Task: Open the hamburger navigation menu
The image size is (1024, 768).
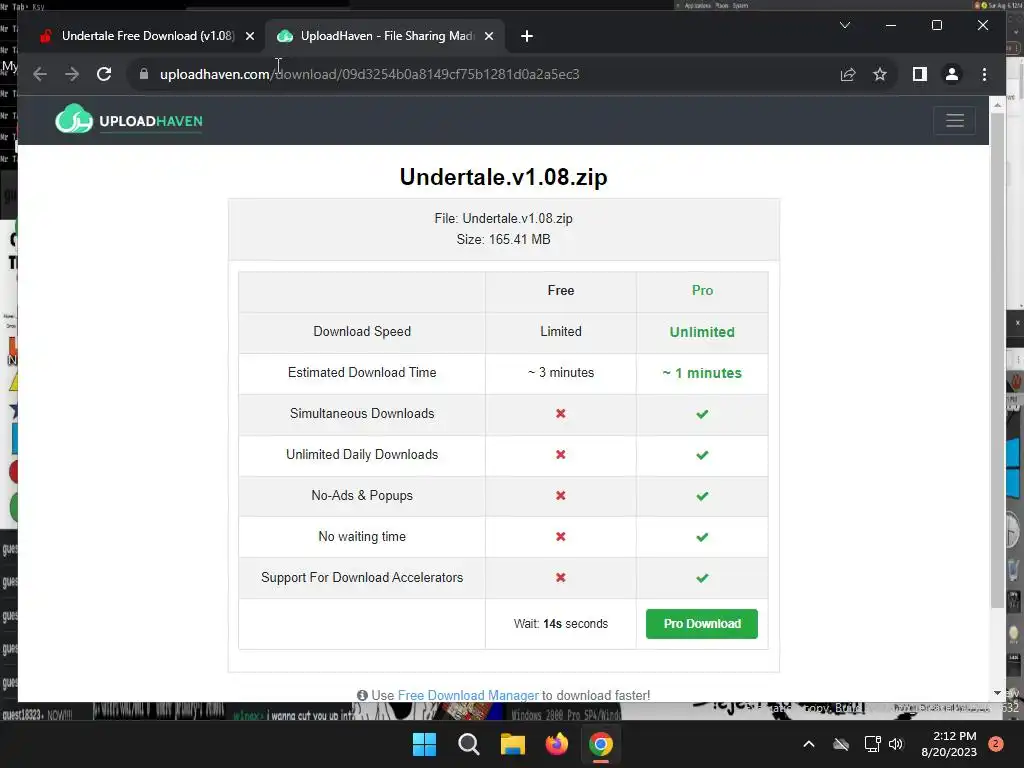Action: (954, 120)
